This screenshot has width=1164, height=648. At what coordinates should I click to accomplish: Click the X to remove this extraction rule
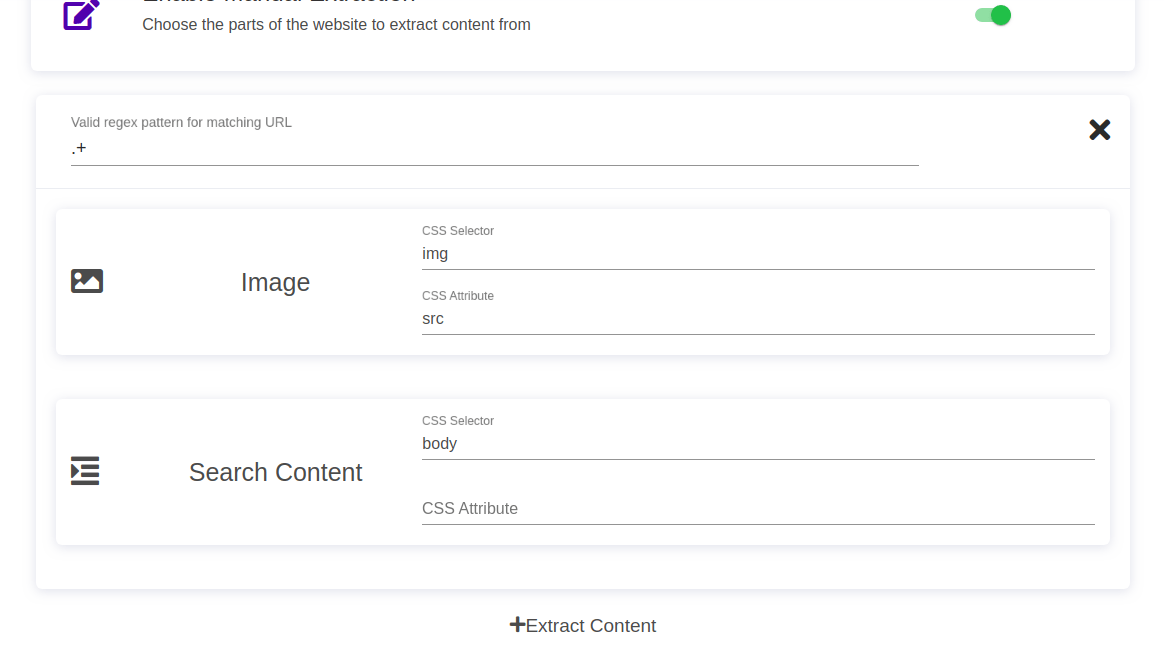tap(1099, 130)
